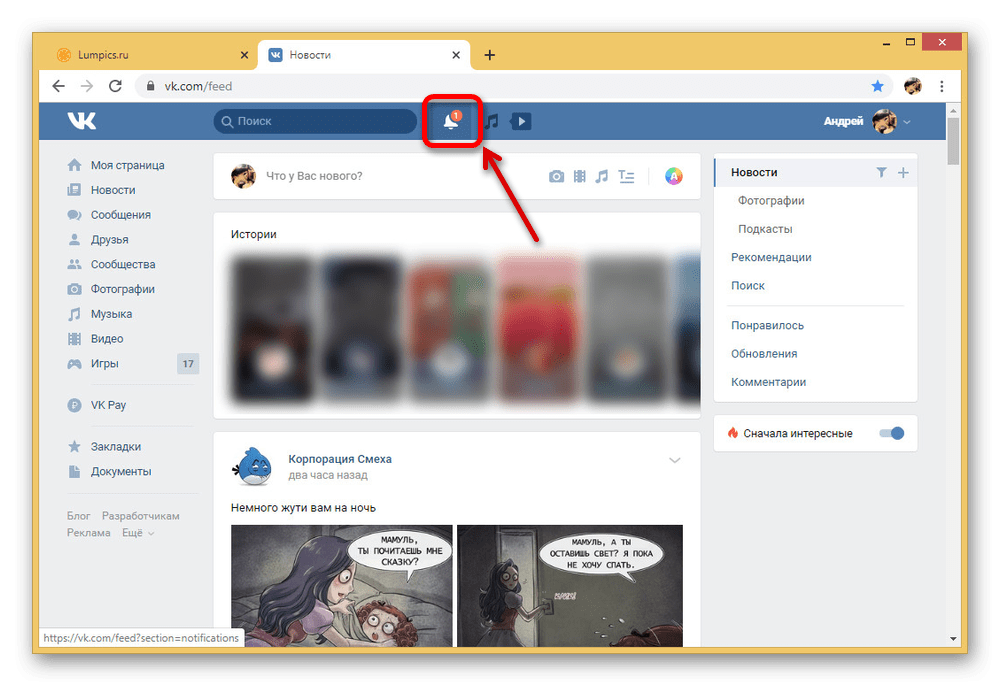Click the games counter badge 17
This screenshot has width=1000, height=686.
pyautogui.click(x=188, y=363)
